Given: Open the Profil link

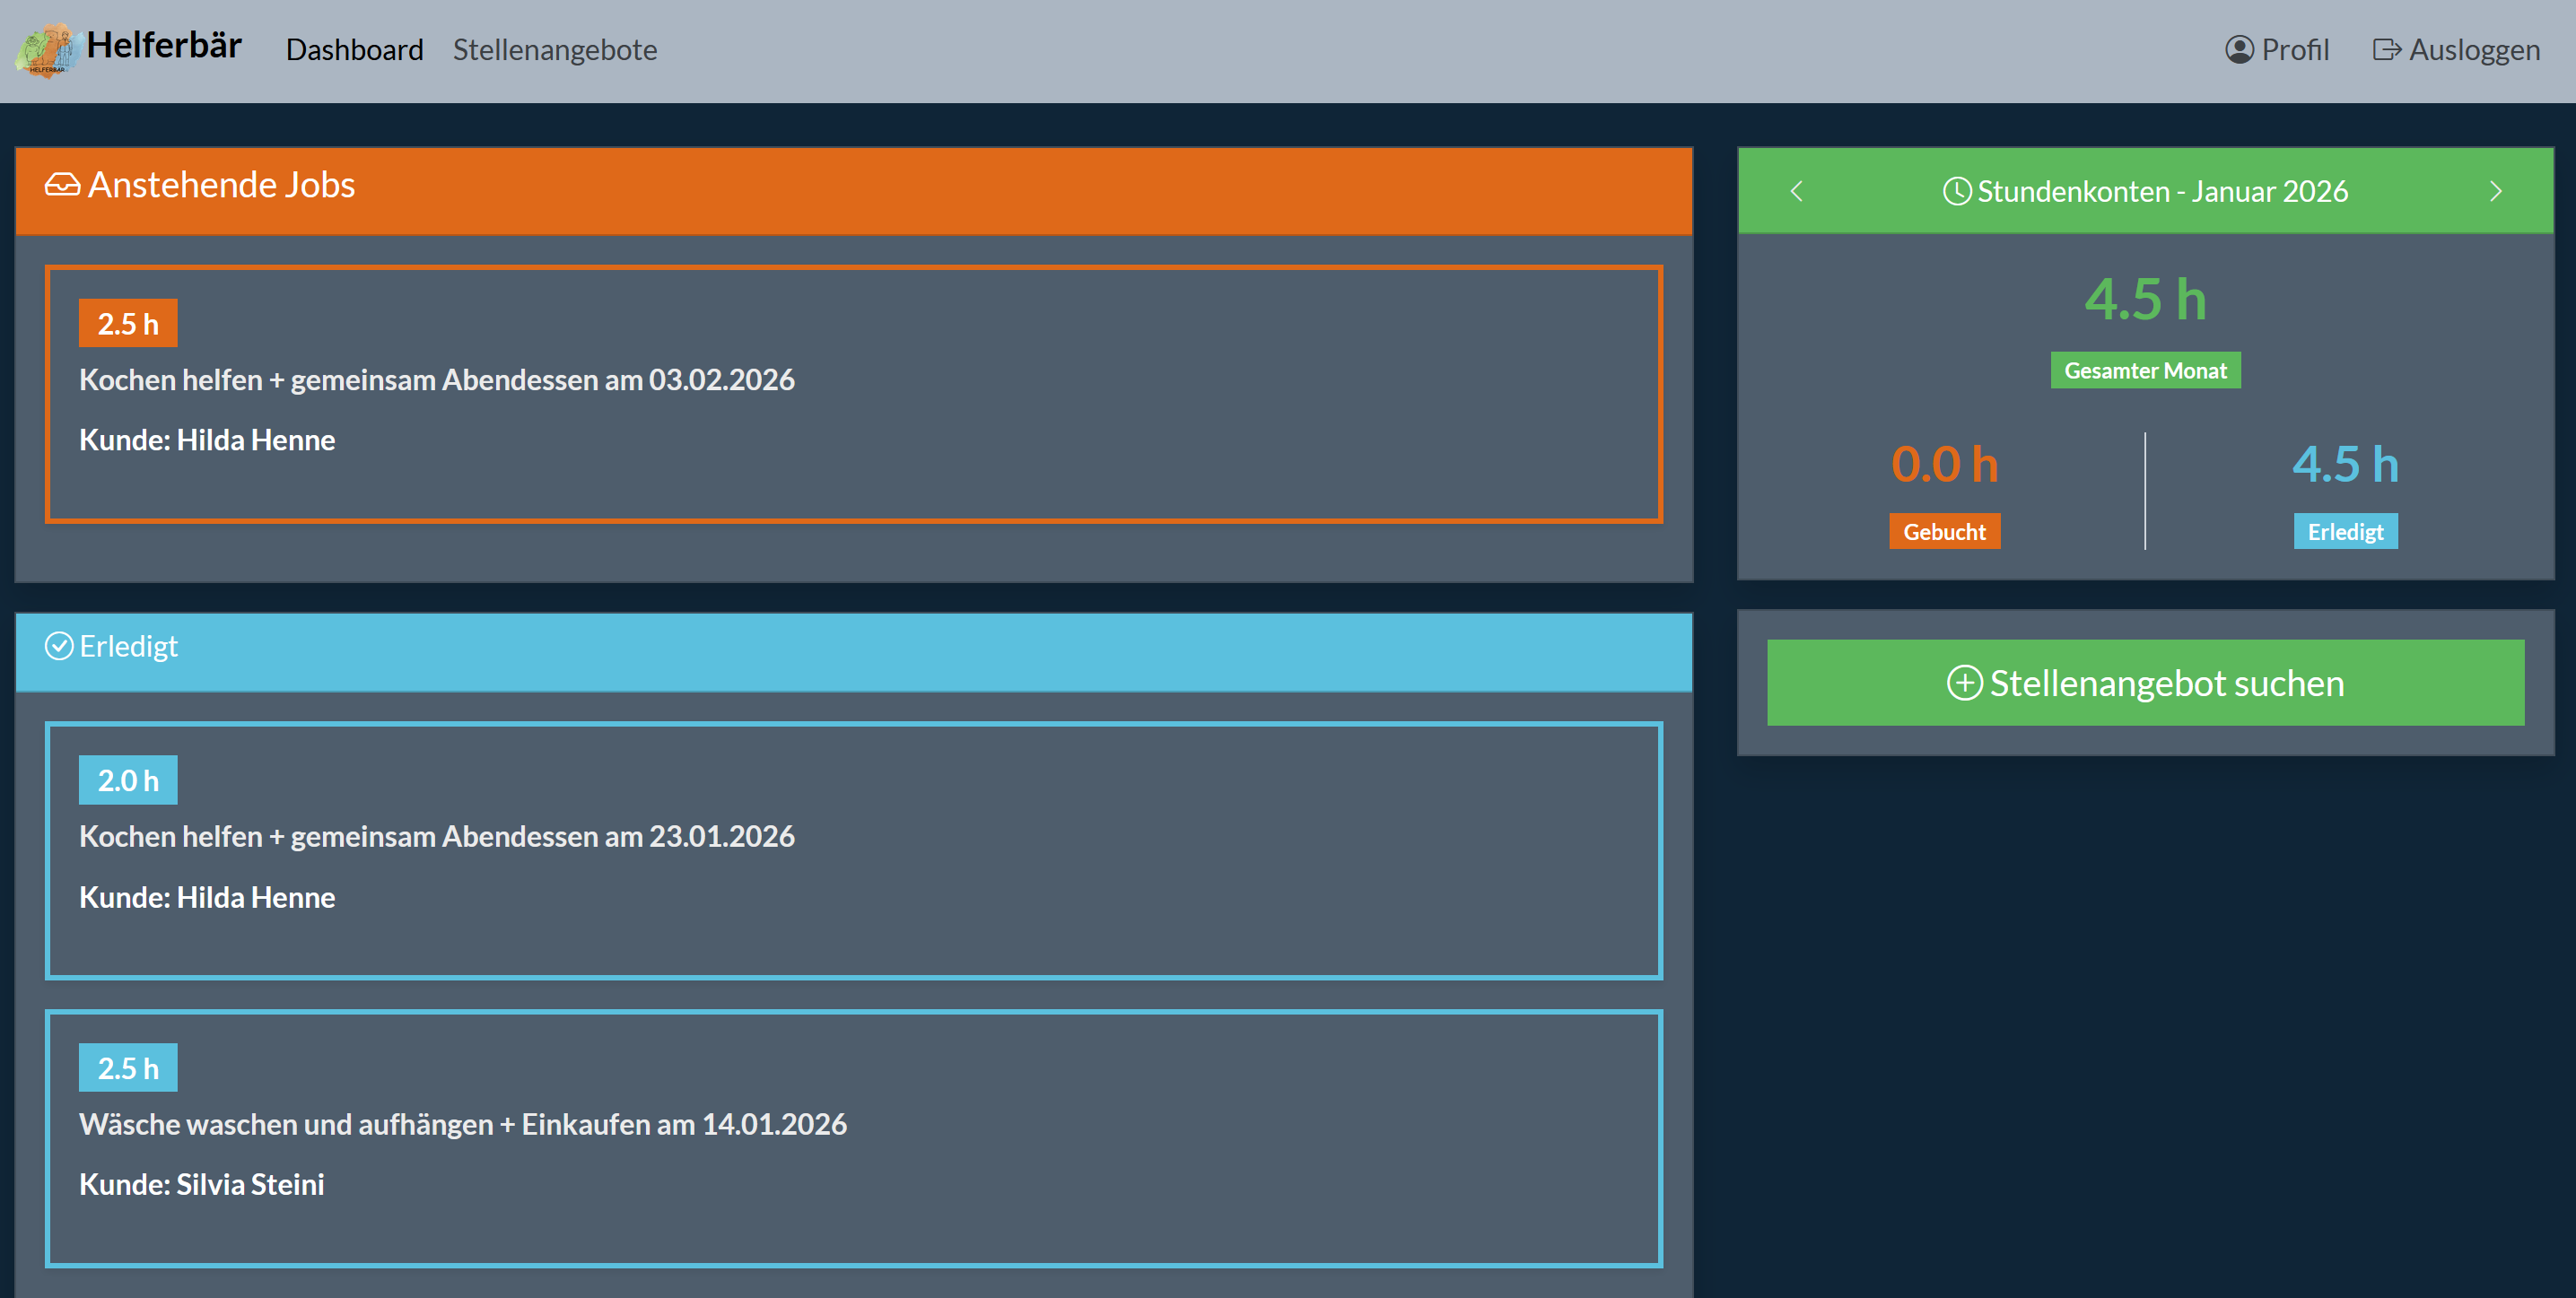Looking at the screenshot, I should (2294, 50).
